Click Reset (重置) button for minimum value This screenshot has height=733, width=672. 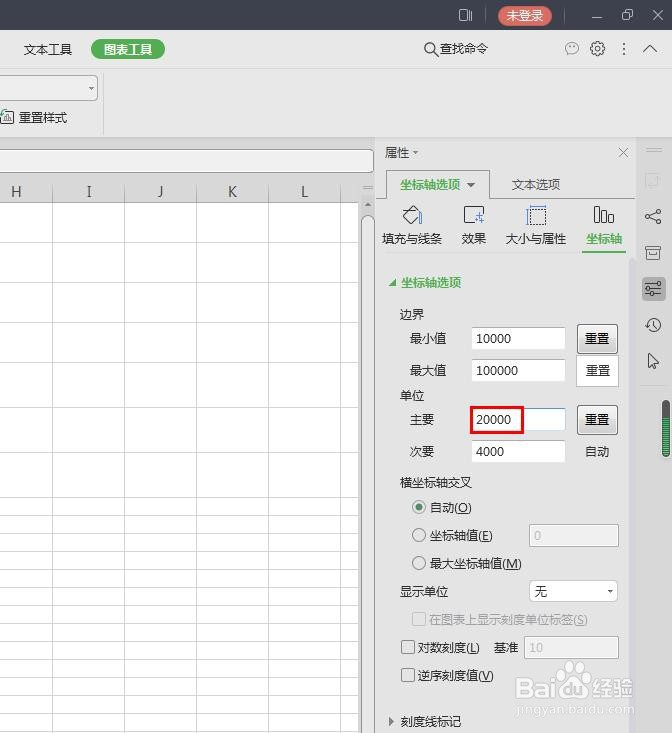(x=597, y=338)
